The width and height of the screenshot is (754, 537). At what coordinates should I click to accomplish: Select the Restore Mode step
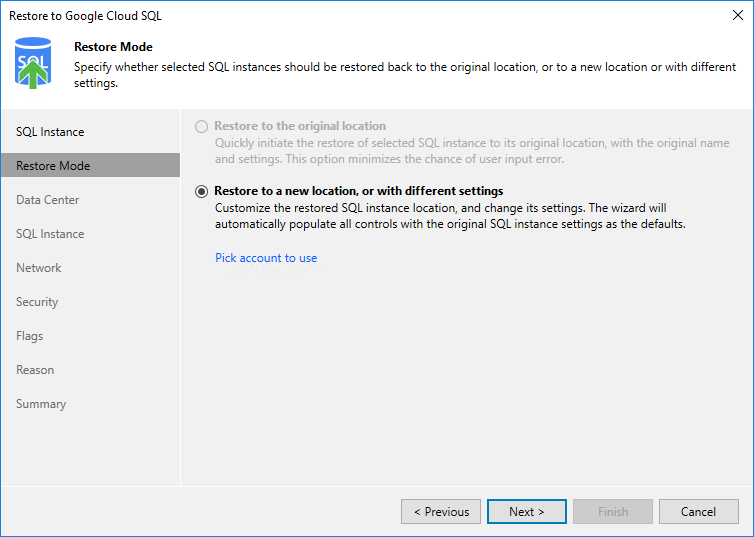(53, 166)
